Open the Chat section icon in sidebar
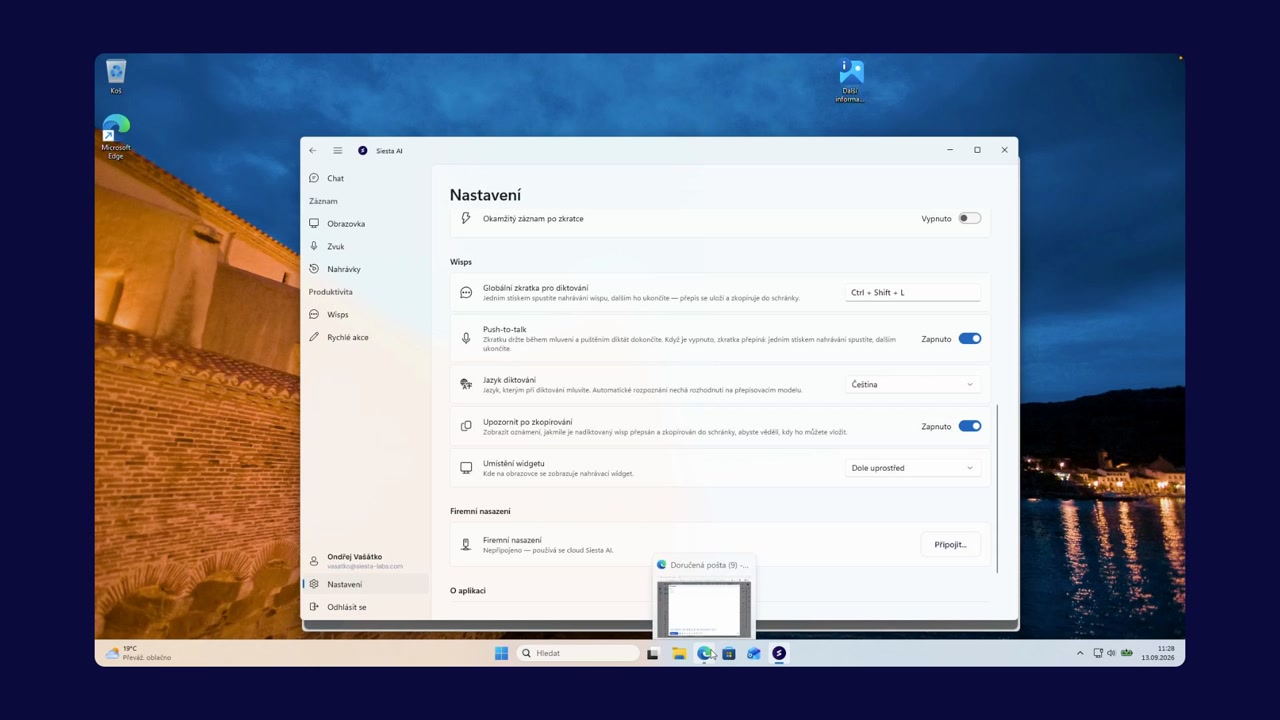The width and height of the screenshot is (1280, 720). [x=314, y=178]
